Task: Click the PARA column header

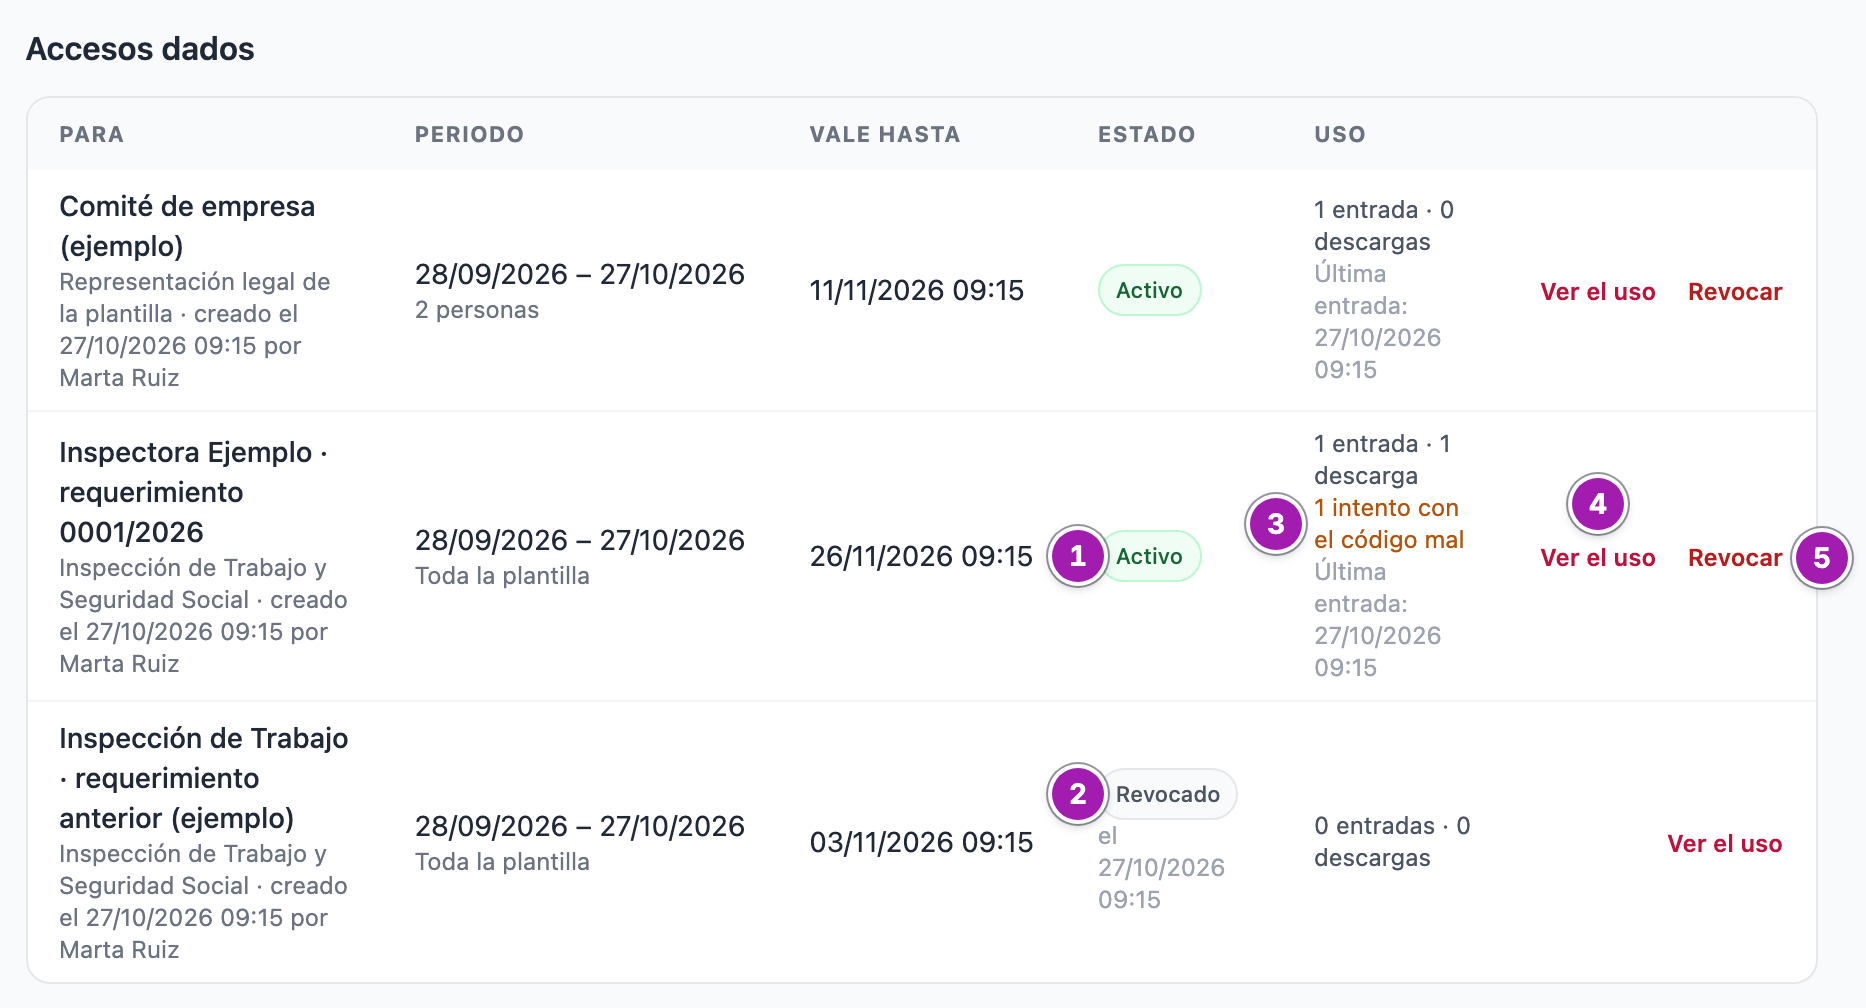Action: click(92, 134)
